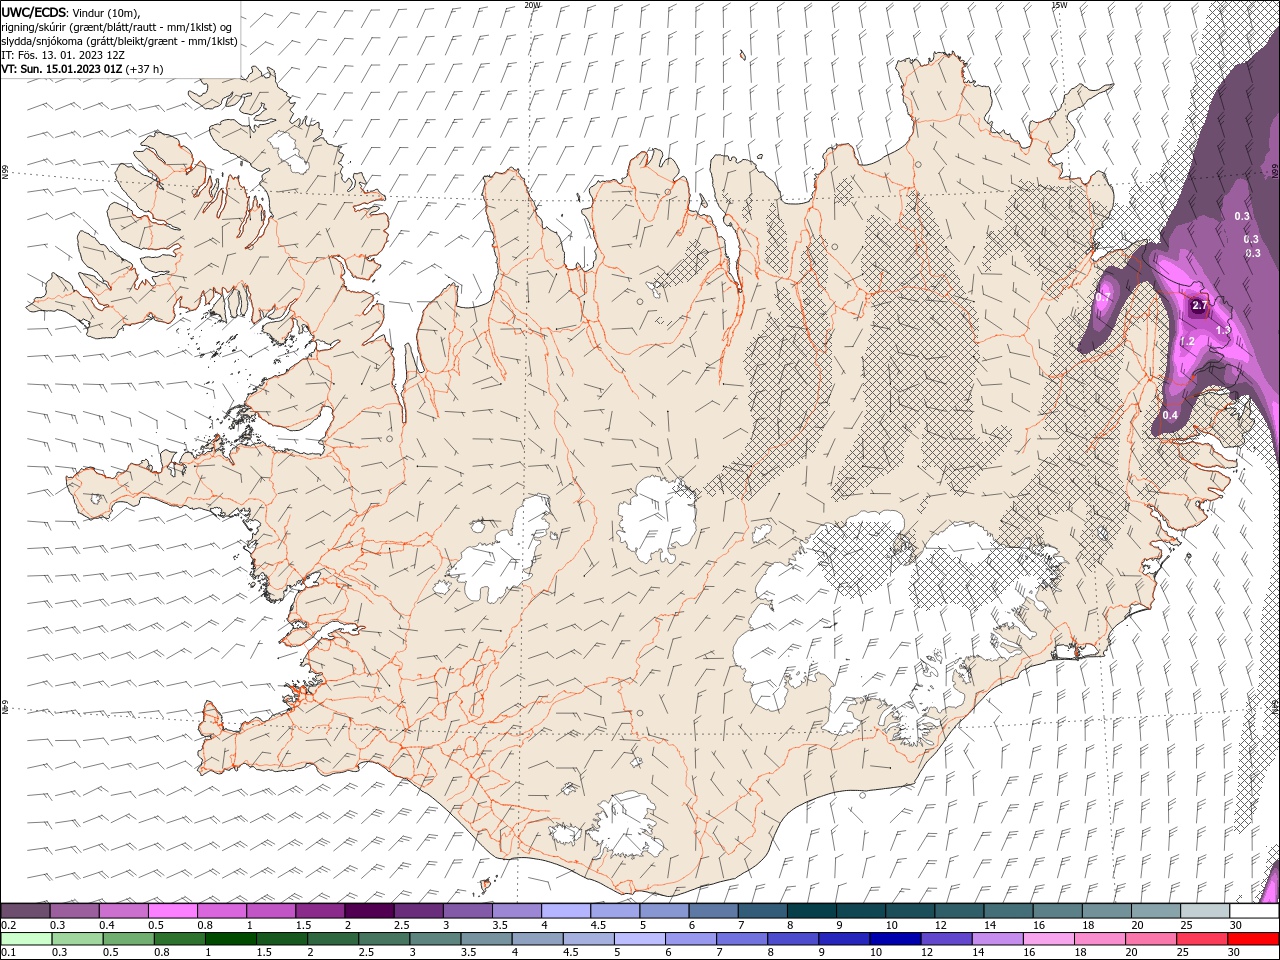
Task: Click the 0.4 precipitation value near the coast
Action: click(1170, 415)
